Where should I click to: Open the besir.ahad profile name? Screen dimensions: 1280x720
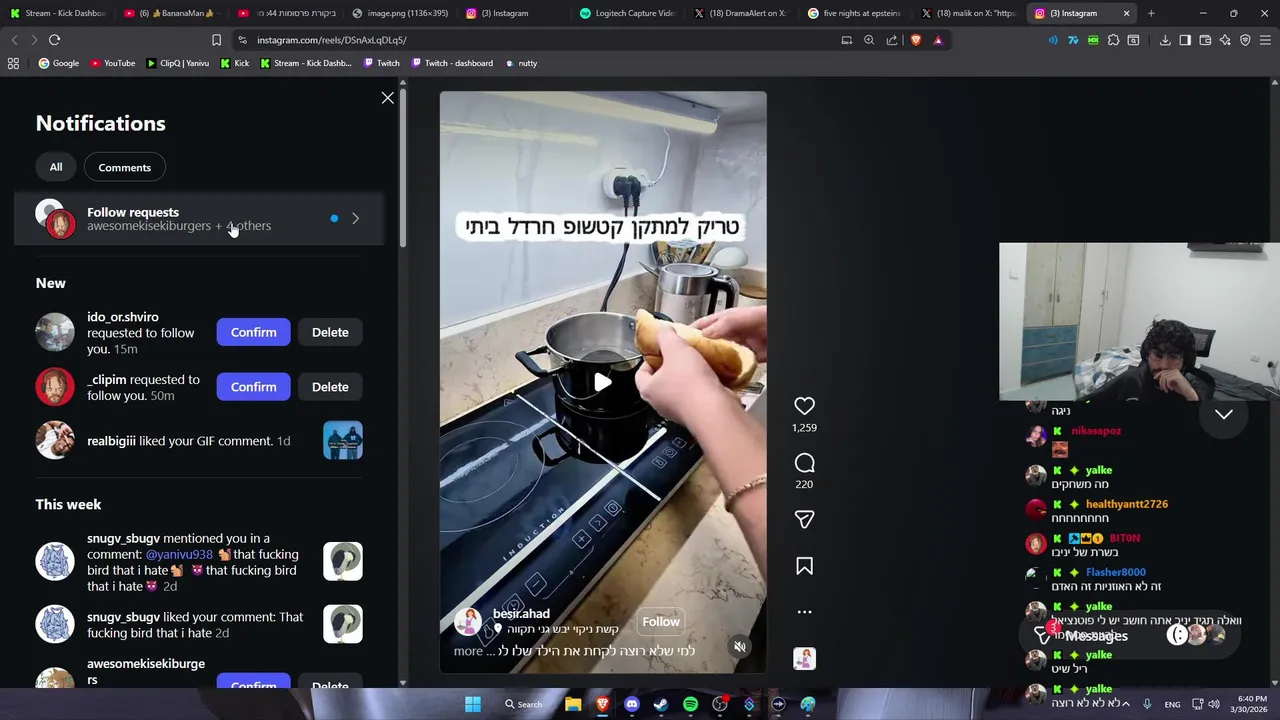521,614
